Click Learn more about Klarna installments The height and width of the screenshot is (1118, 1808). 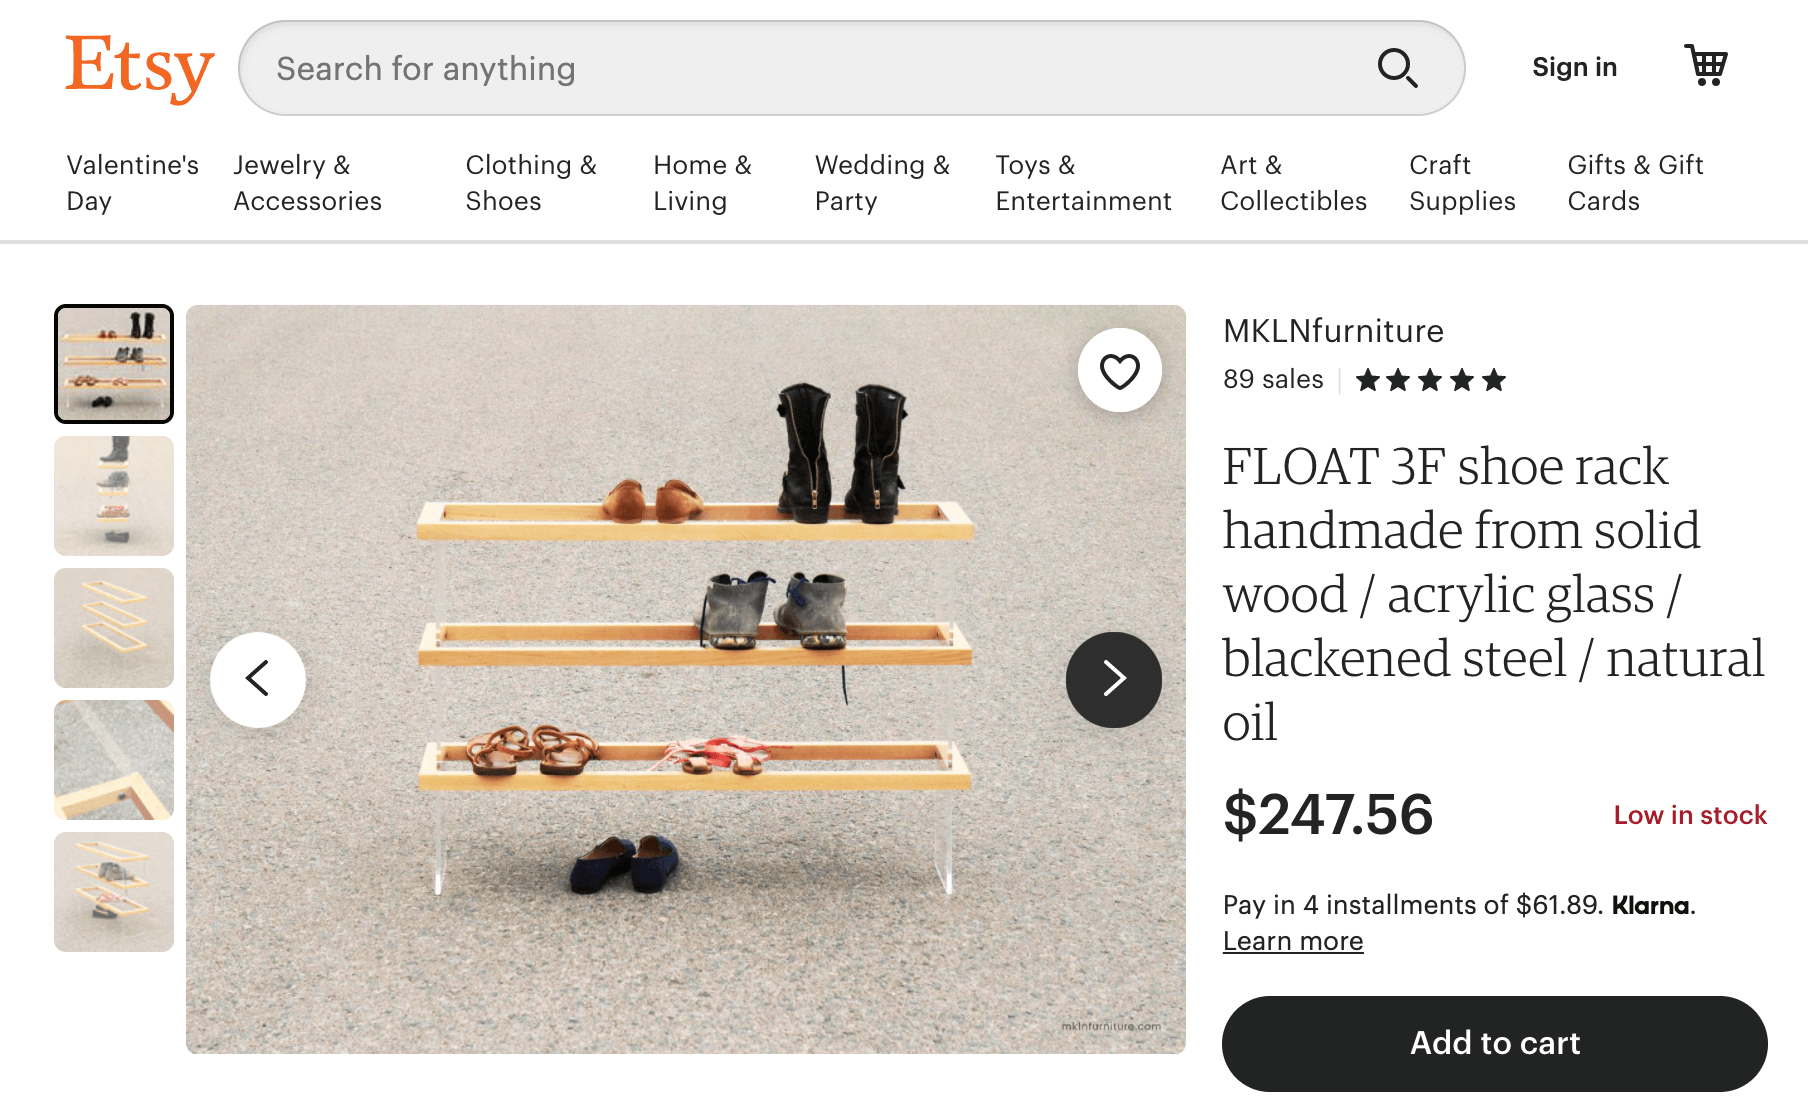tap(1293, 940)
